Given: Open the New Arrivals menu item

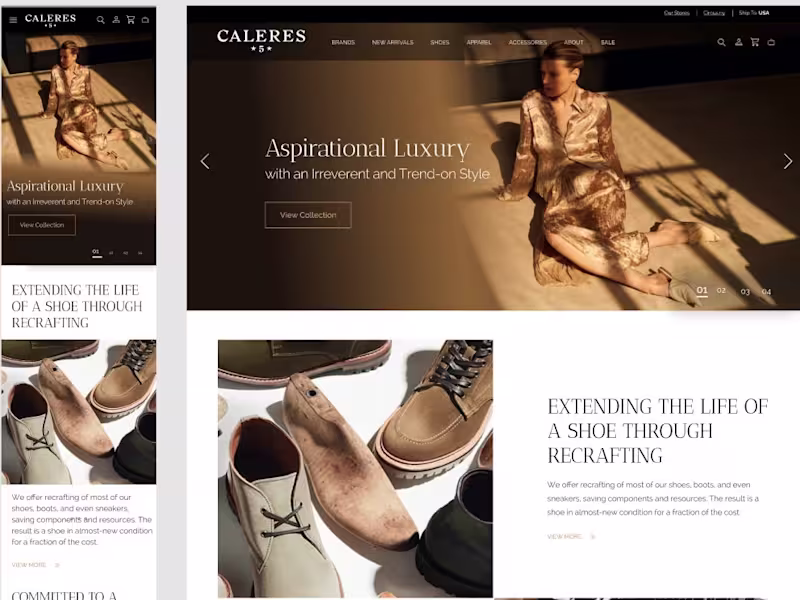Looking at the screenshot, I should 392,42.
